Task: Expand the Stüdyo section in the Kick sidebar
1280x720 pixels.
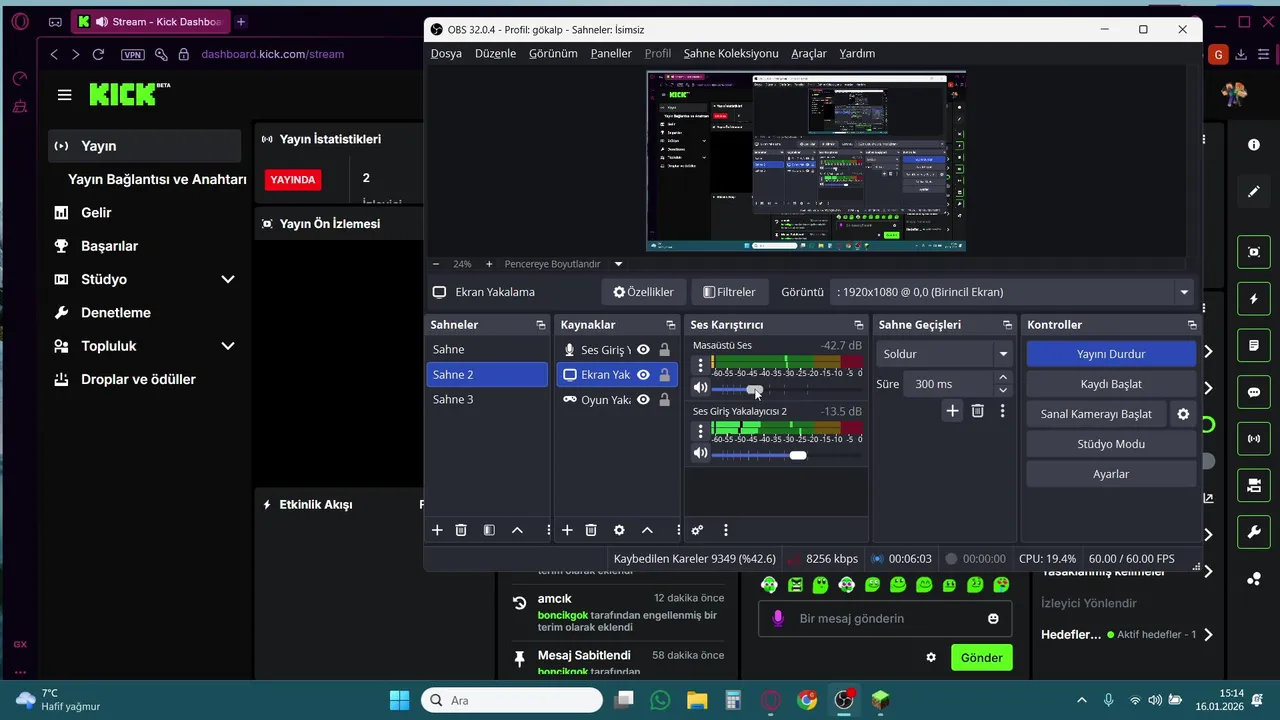Action: pyautogui.click(x=228, y=279)
